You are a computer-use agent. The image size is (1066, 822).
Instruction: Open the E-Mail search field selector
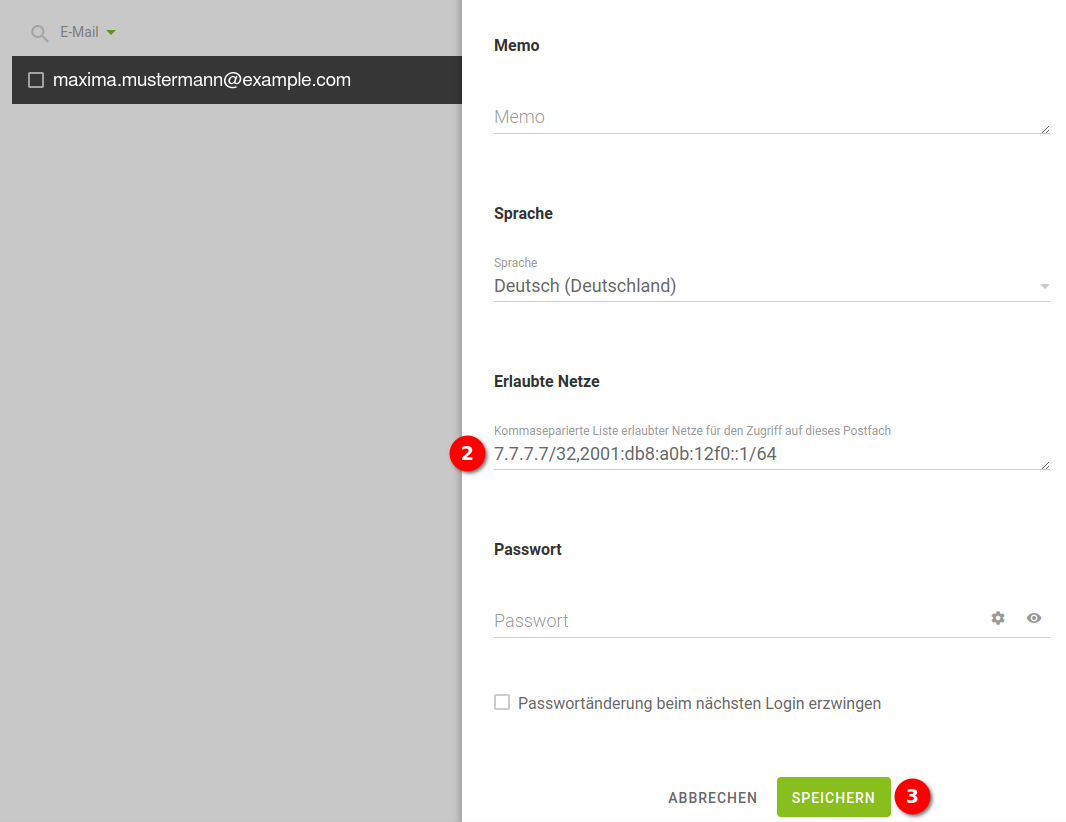79,32
